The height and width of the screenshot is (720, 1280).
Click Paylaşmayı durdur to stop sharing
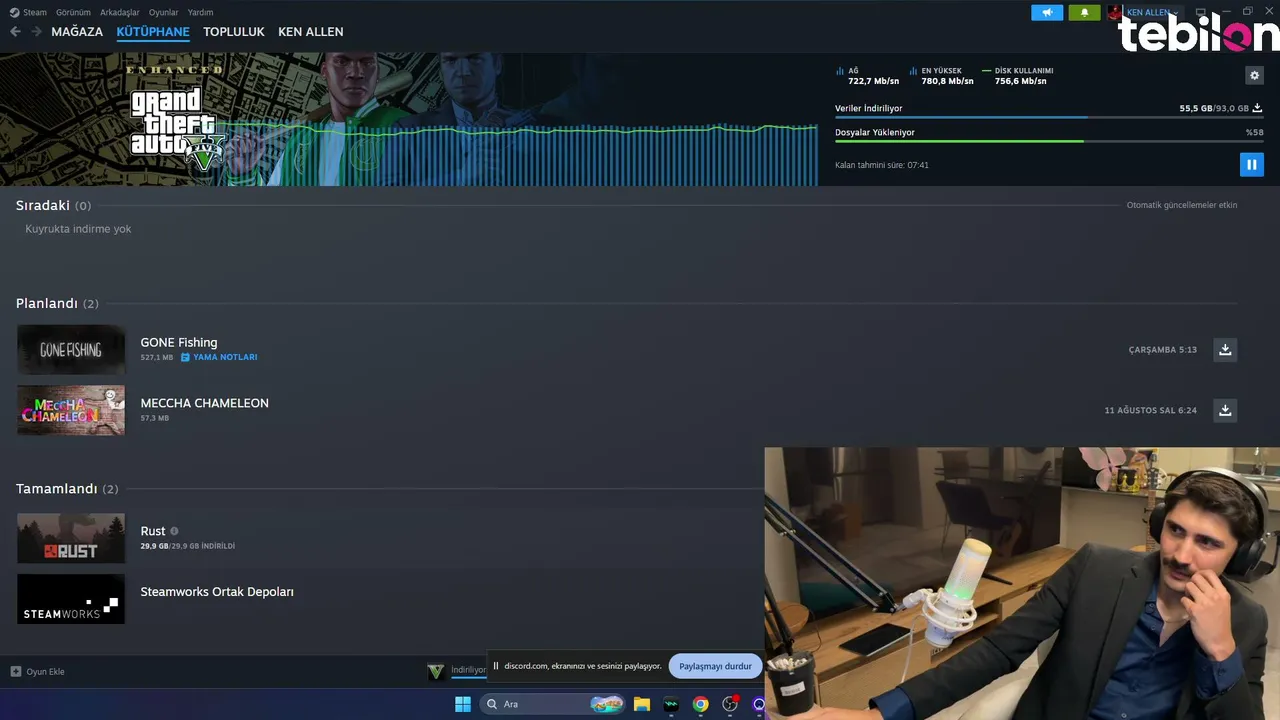(715, 666)
